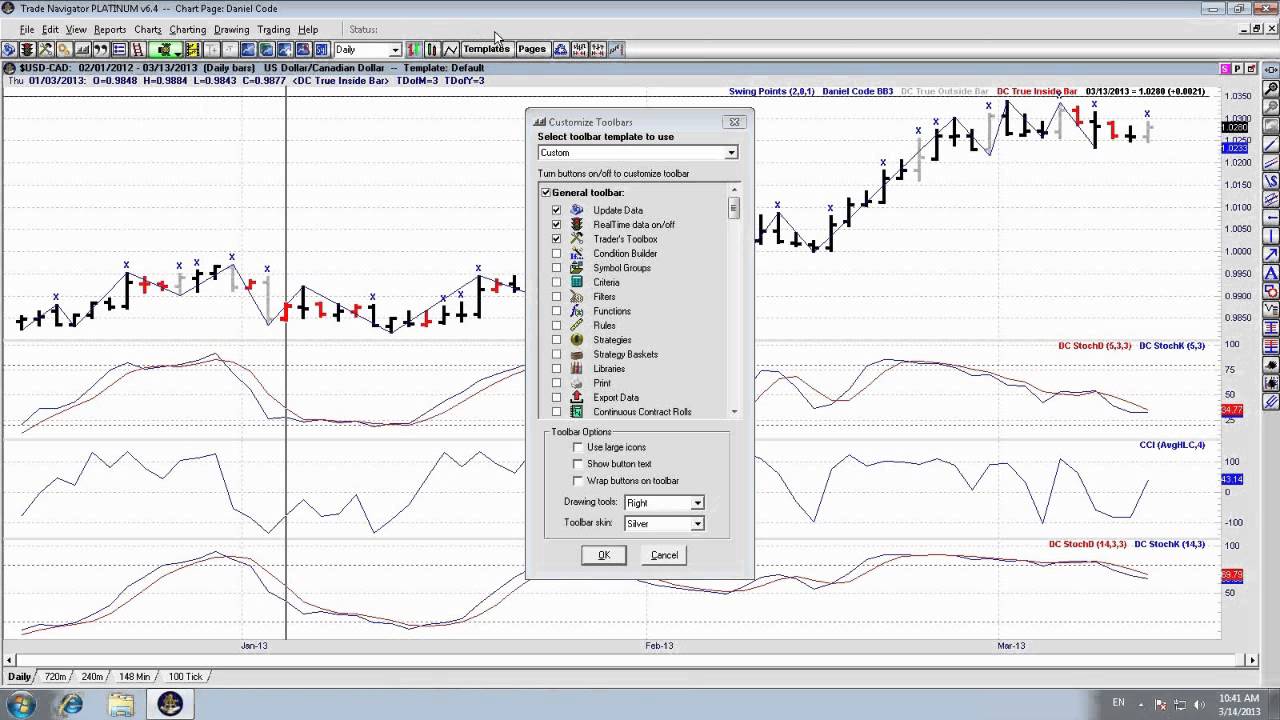Image resolution: width=1280 pixels, height=720 pixels.
Task: Click the pink S button above price axis
Action: pos(1226,69)
